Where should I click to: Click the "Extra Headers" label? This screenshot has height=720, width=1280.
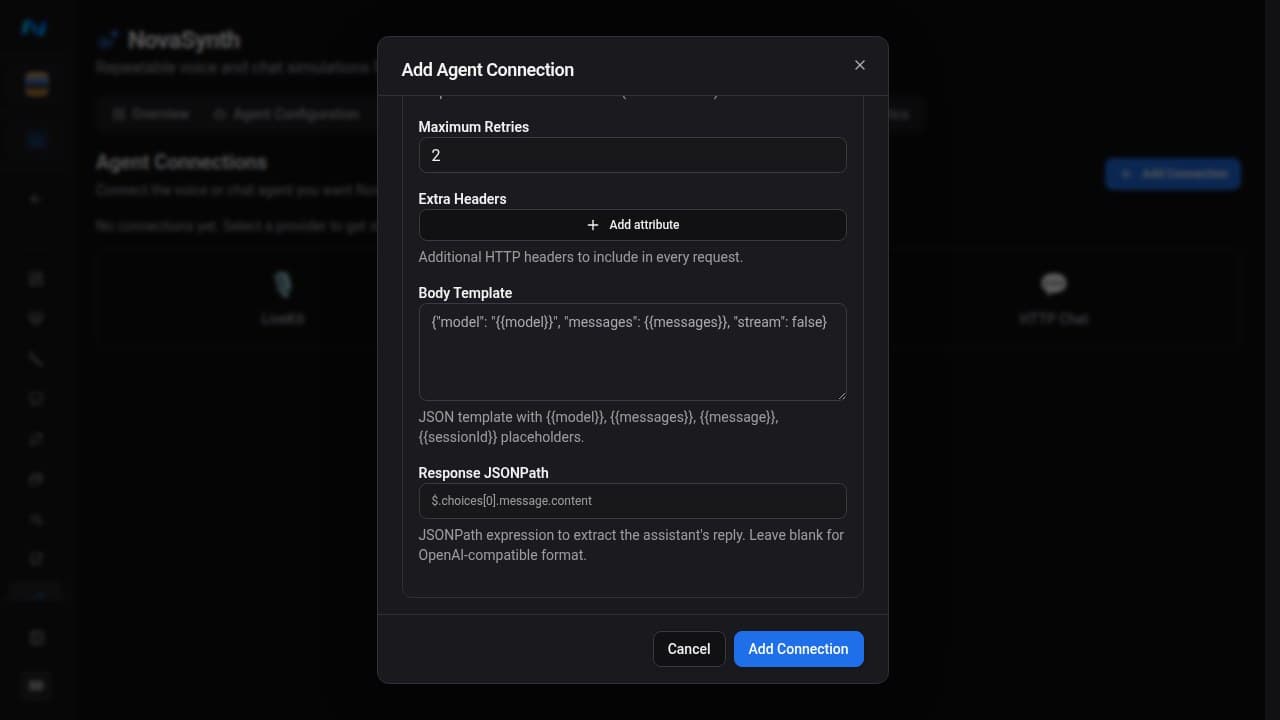[x=462, y=199]
